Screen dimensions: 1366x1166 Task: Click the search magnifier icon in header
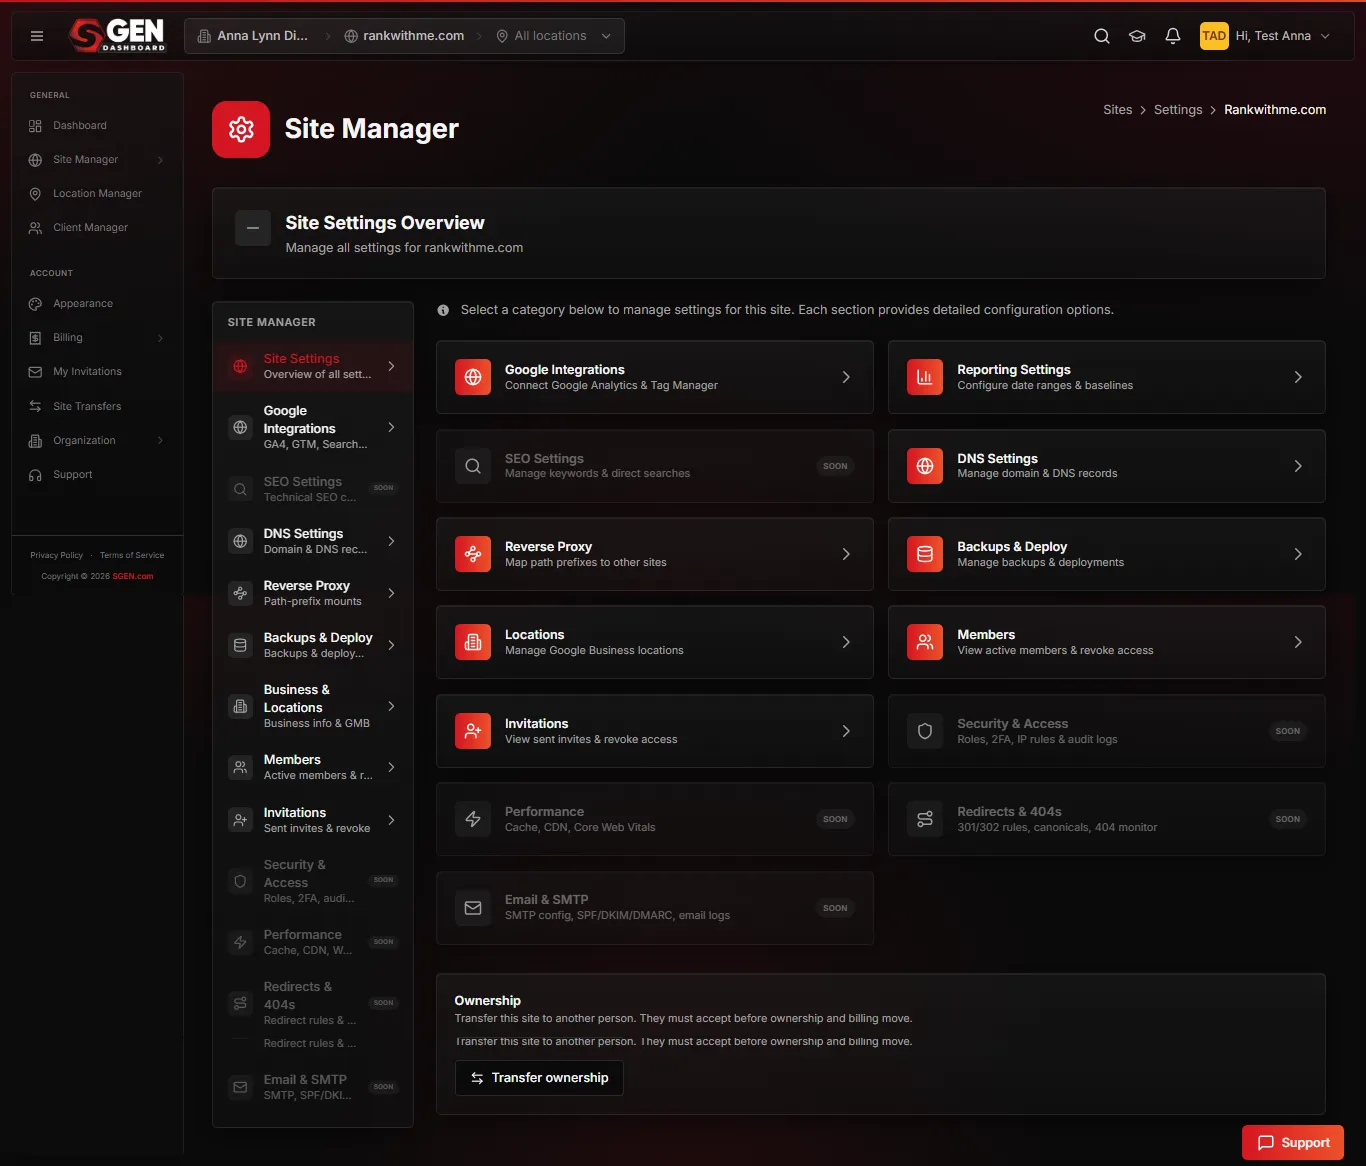click(1102, 36)
